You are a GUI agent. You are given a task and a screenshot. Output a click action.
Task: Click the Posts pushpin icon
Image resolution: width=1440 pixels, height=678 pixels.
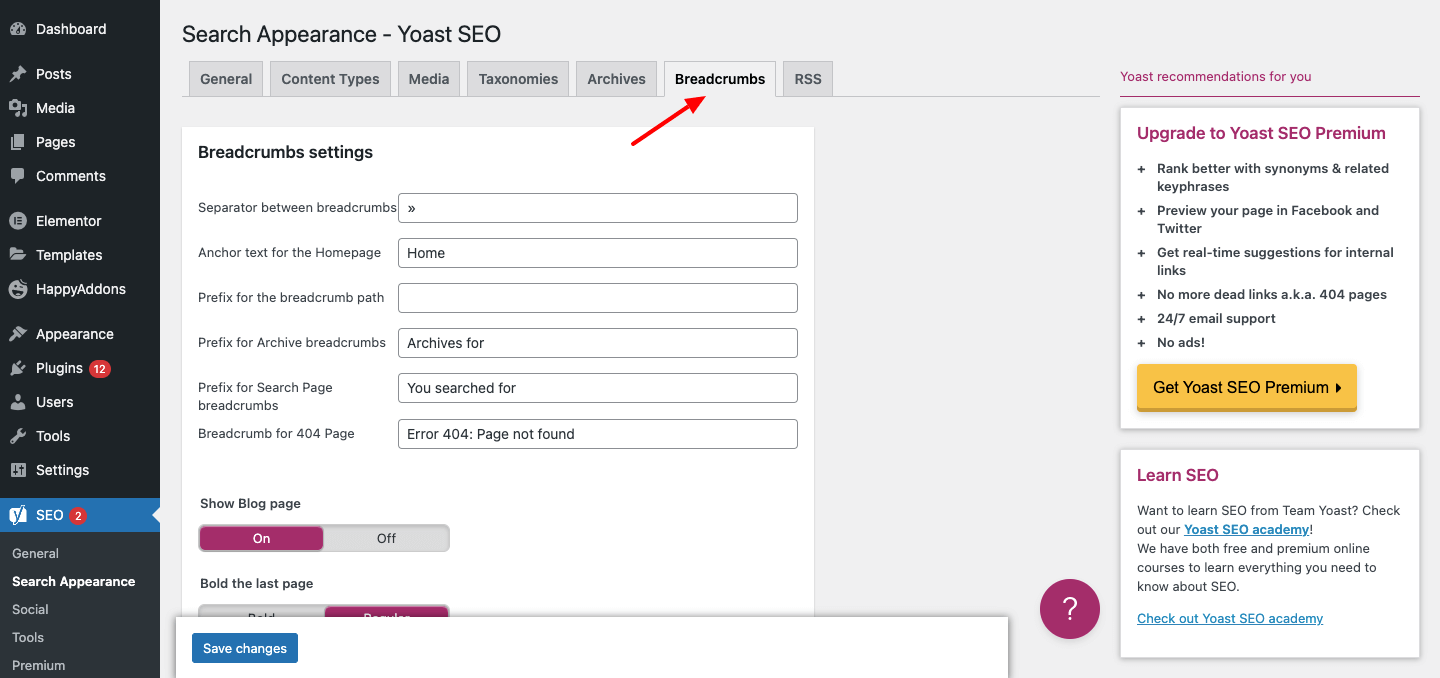[x=18, y=74]
